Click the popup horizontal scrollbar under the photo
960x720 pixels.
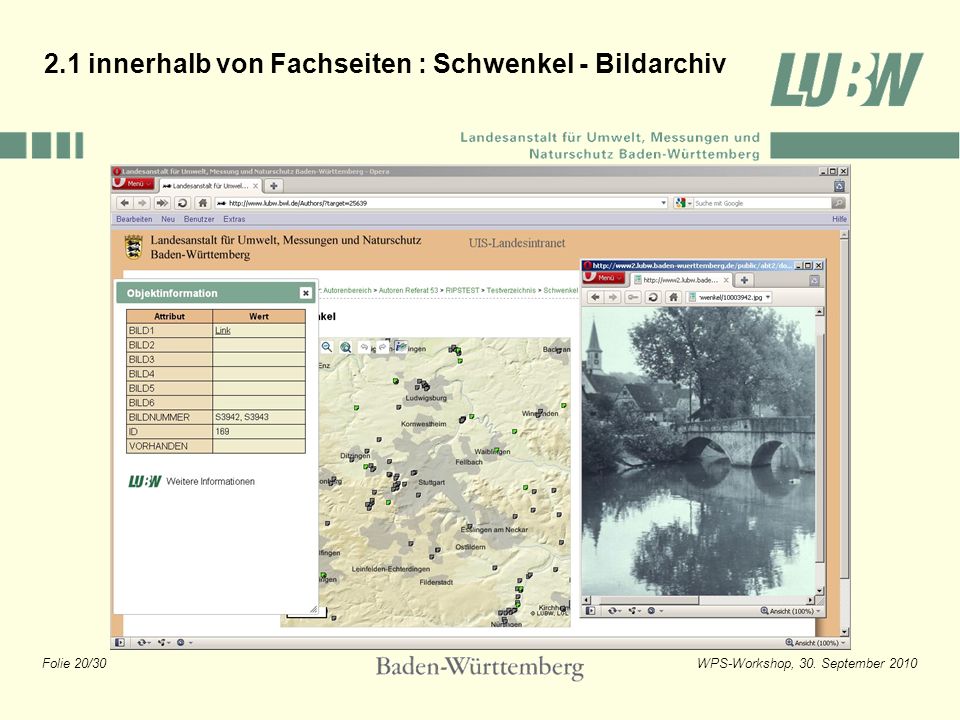coord(698,601)
